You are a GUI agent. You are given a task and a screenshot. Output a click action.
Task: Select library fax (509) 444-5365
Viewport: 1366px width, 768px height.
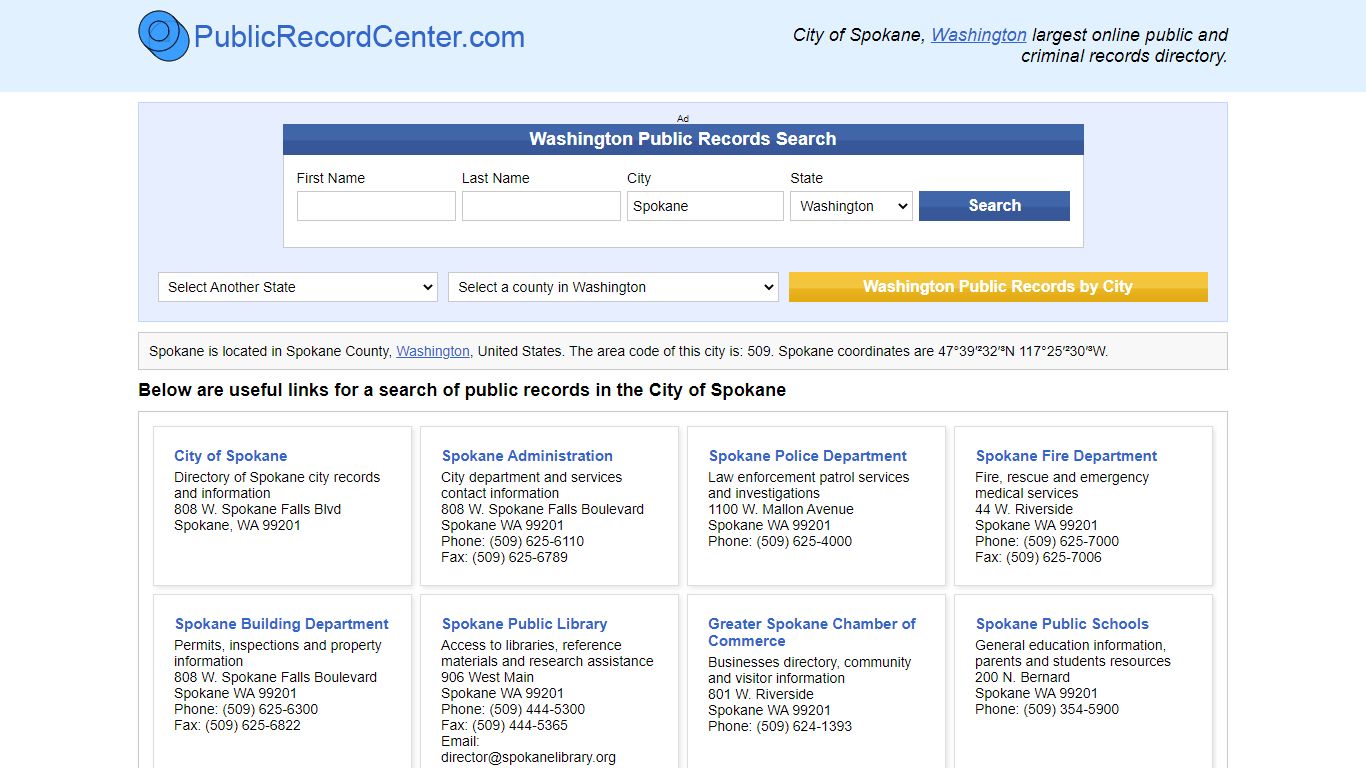click(x=520, y=725)
